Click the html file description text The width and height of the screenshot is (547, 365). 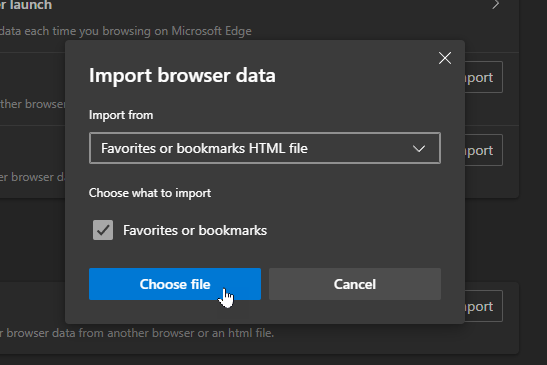137,333
